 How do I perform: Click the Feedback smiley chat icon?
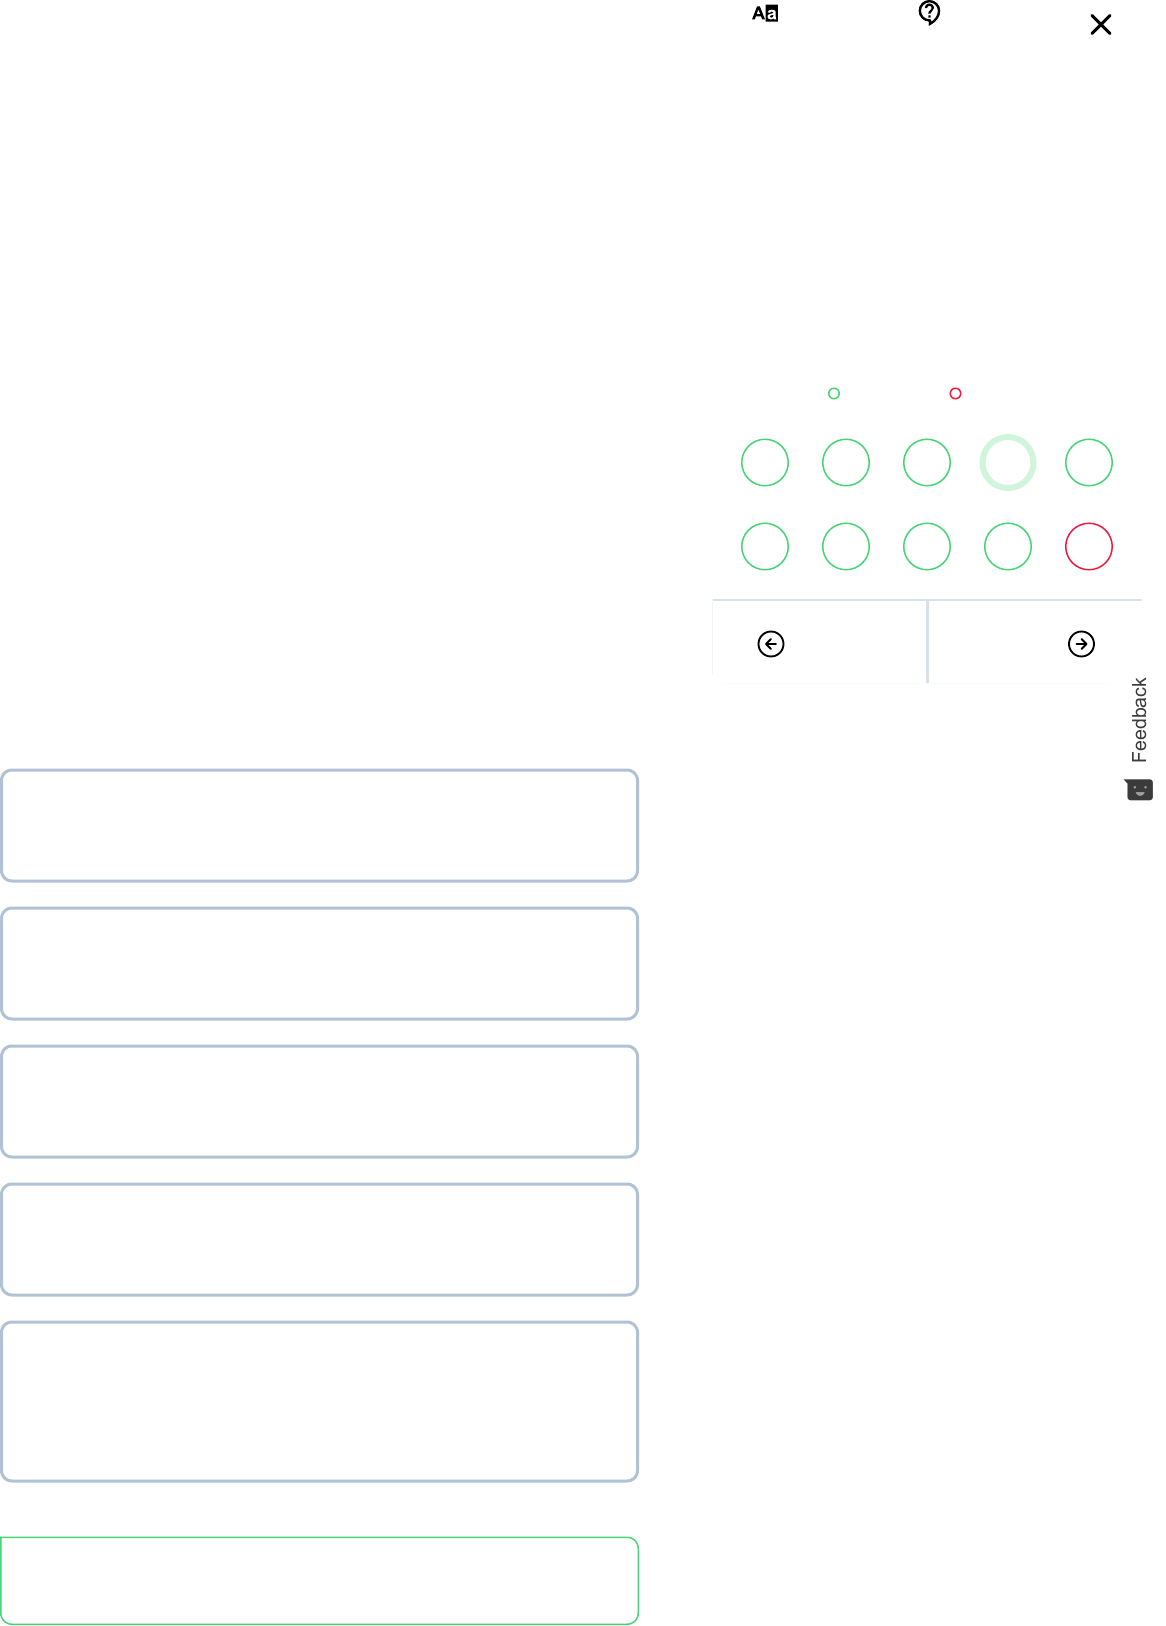click(1139, 790)
